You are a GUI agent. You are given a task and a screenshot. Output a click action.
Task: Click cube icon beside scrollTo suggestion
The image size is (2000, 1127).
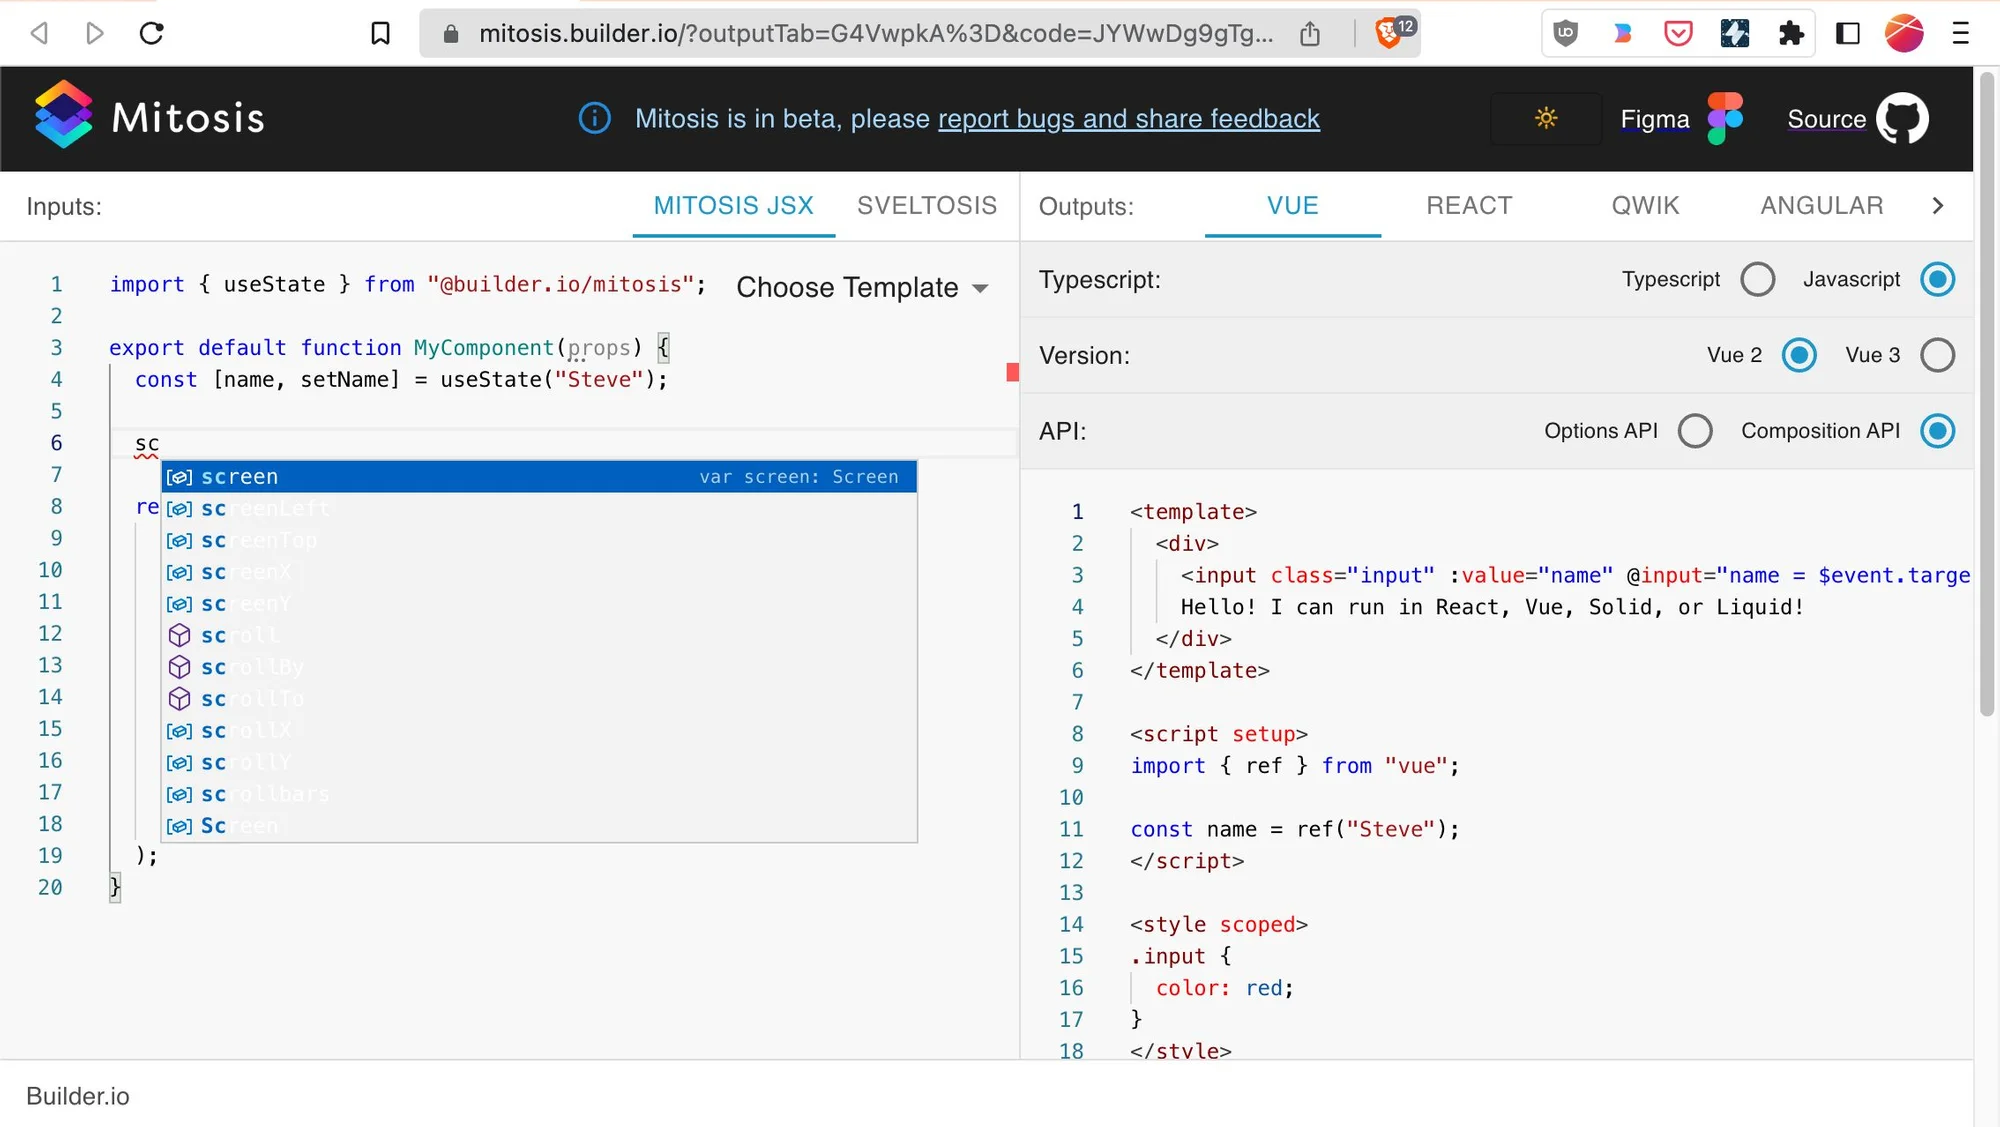(179, 699)
